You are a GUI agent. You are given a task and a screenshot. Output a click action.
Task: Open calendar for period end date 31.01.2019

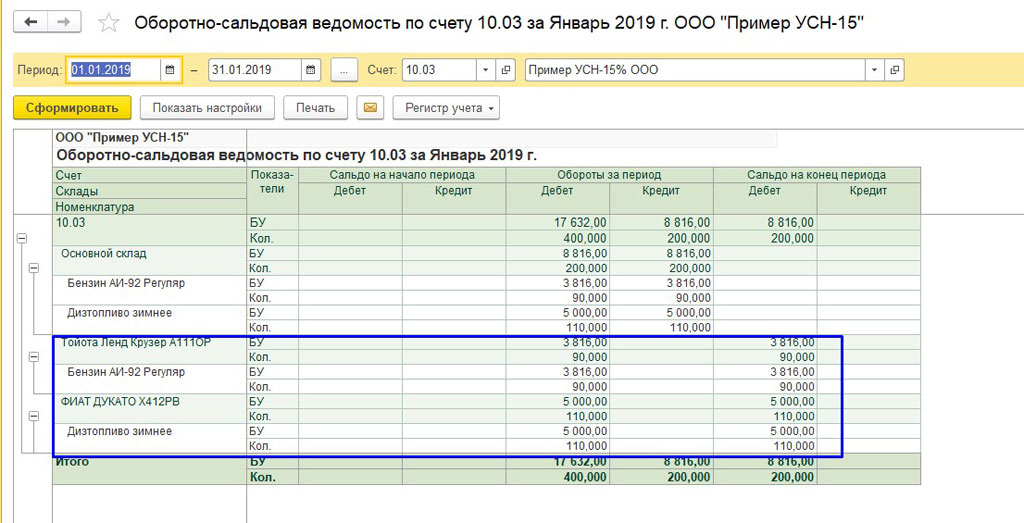pos(311,70)
